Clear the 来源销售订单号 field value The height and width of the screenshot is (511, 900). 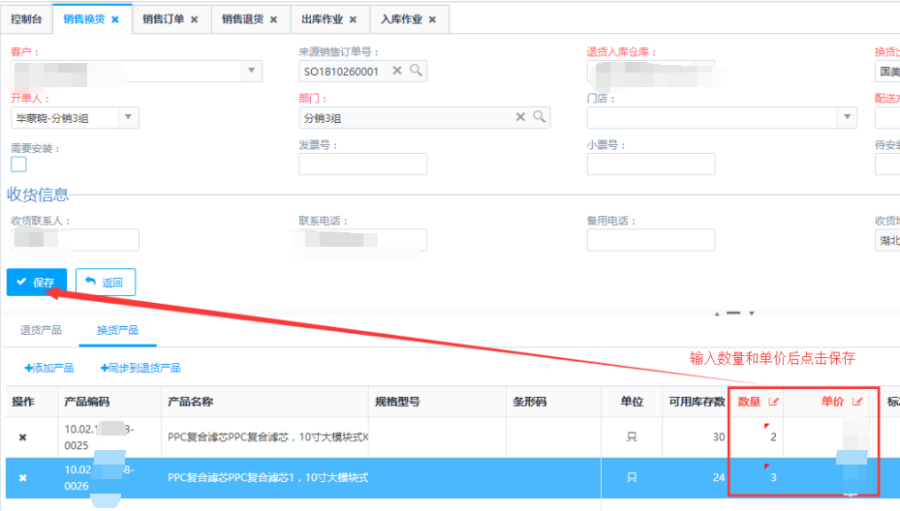point(397,71)
